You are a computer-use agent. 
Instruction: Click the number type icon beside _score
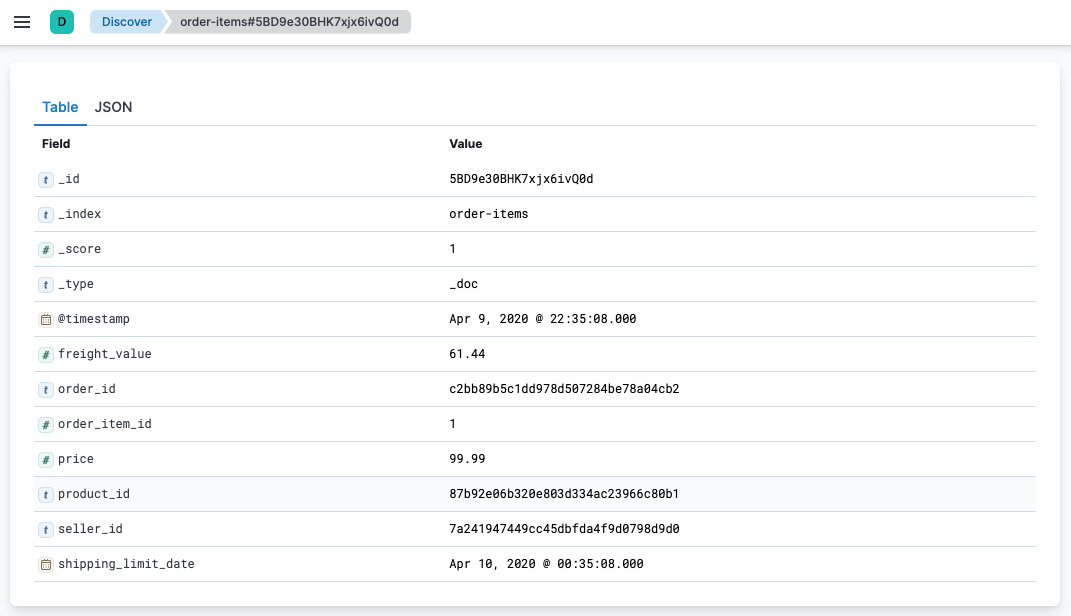[45, 250]
